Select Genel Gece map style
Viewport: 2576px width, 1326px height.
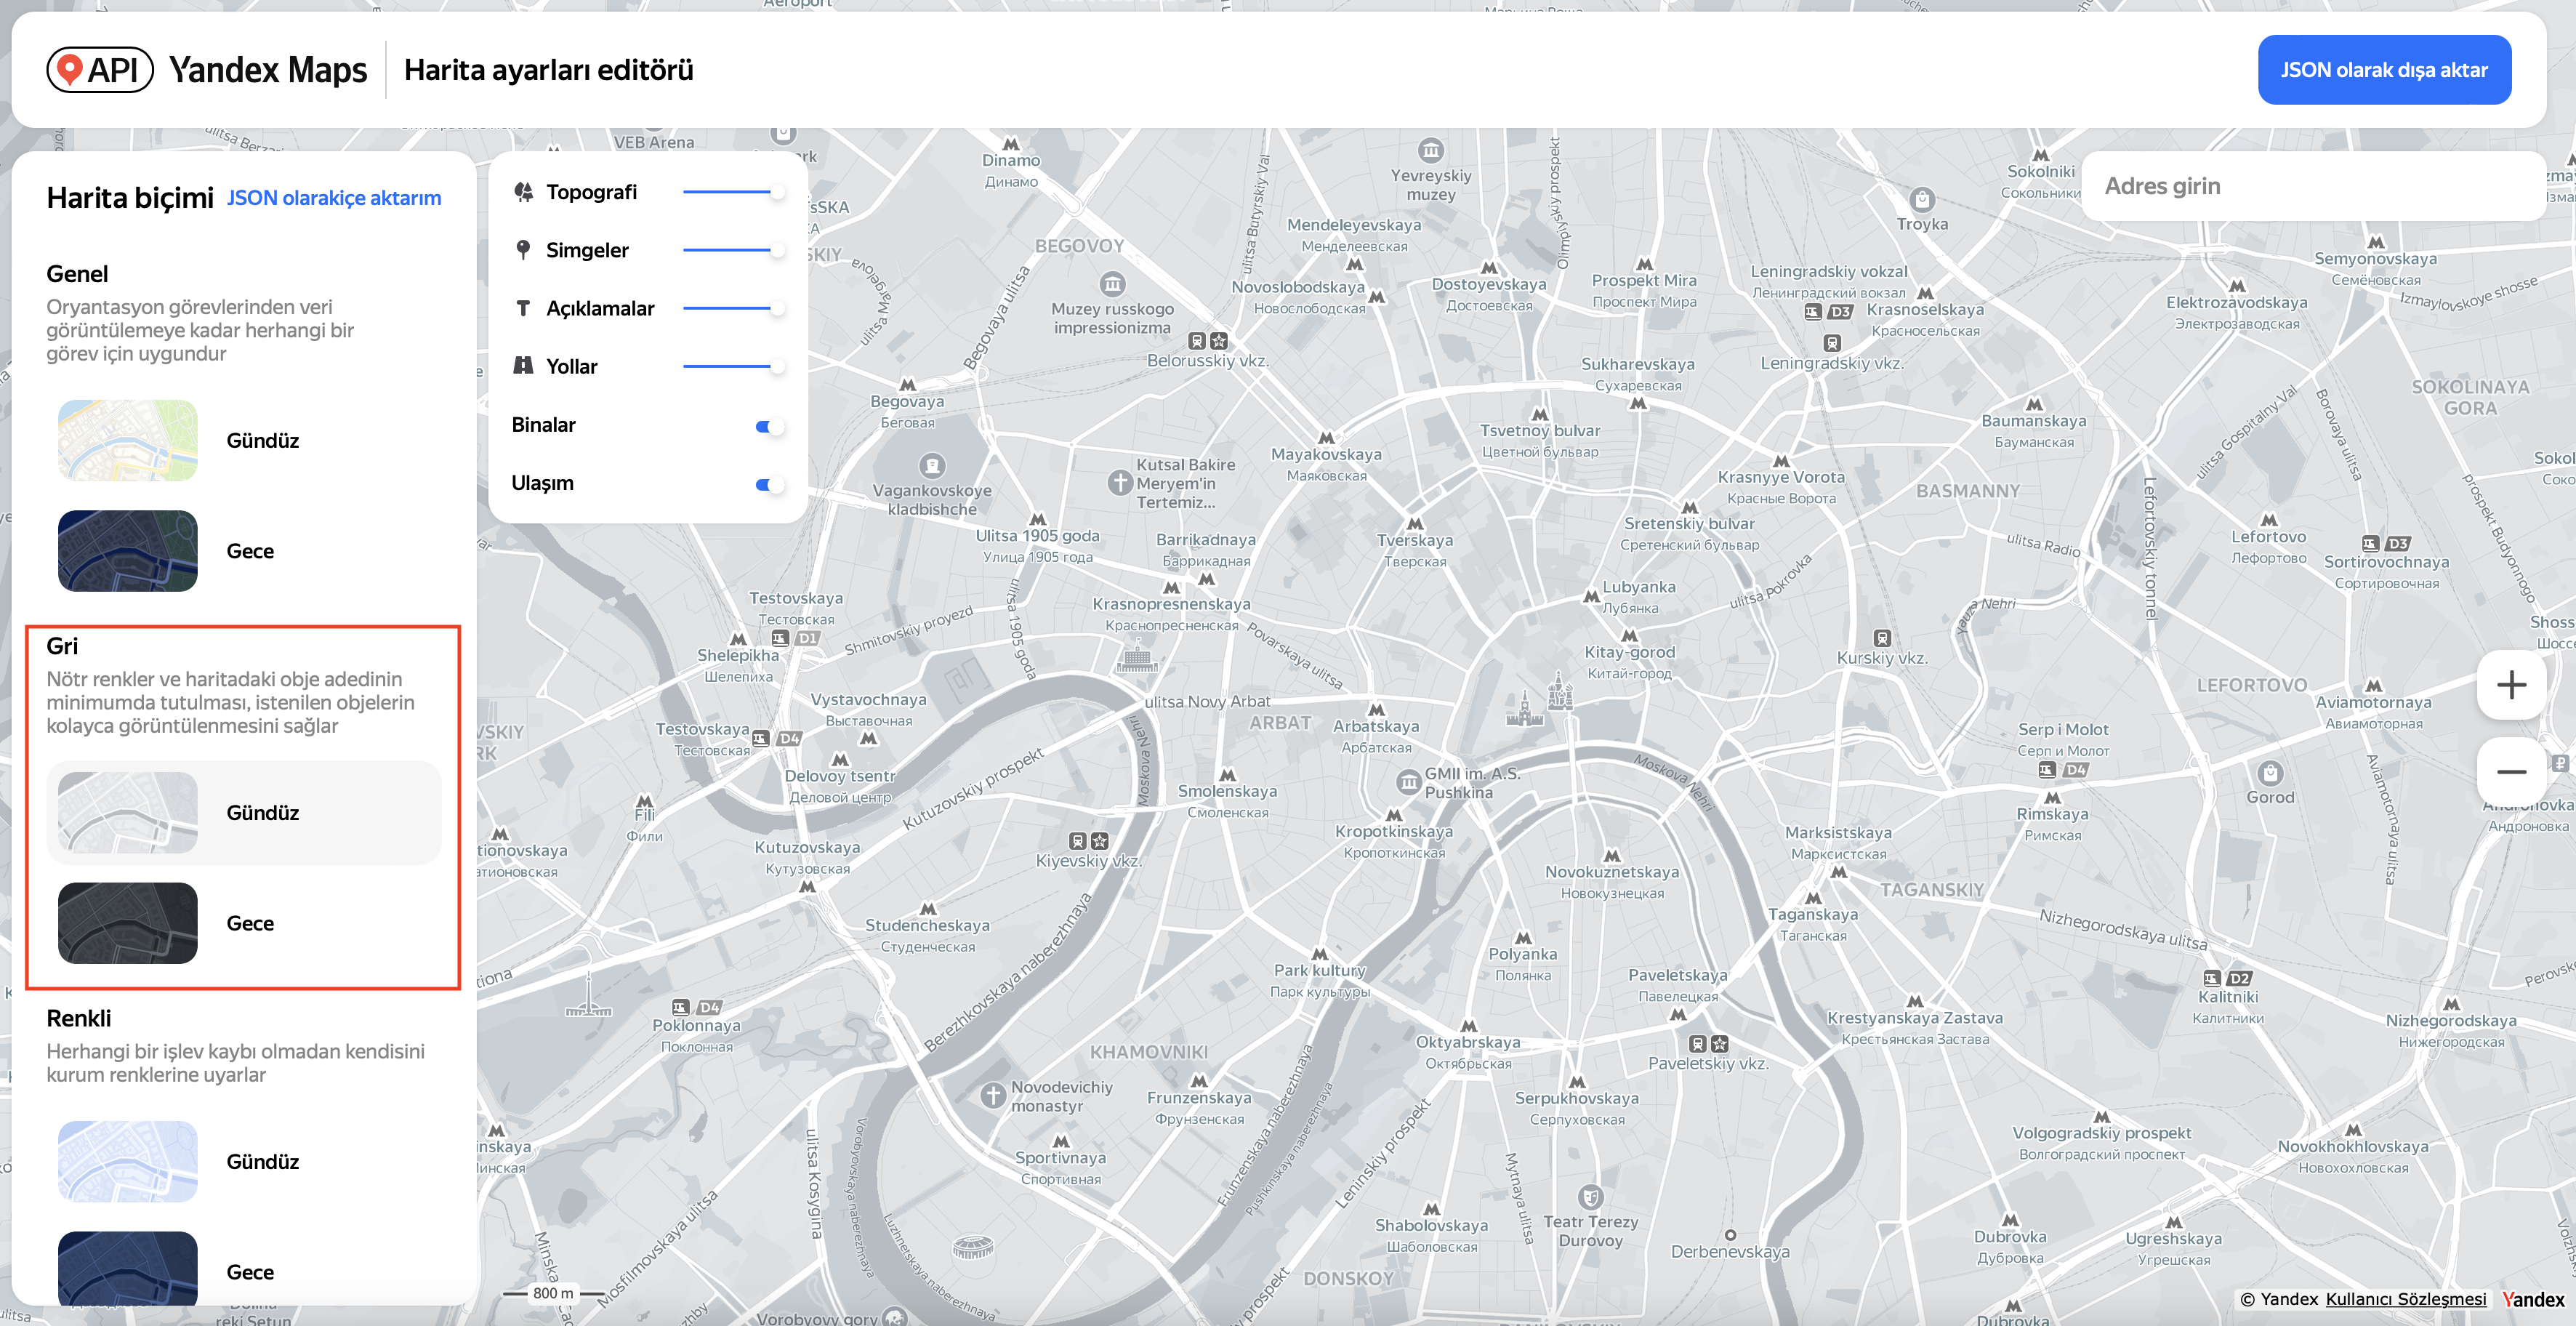(x=244, y=551)
